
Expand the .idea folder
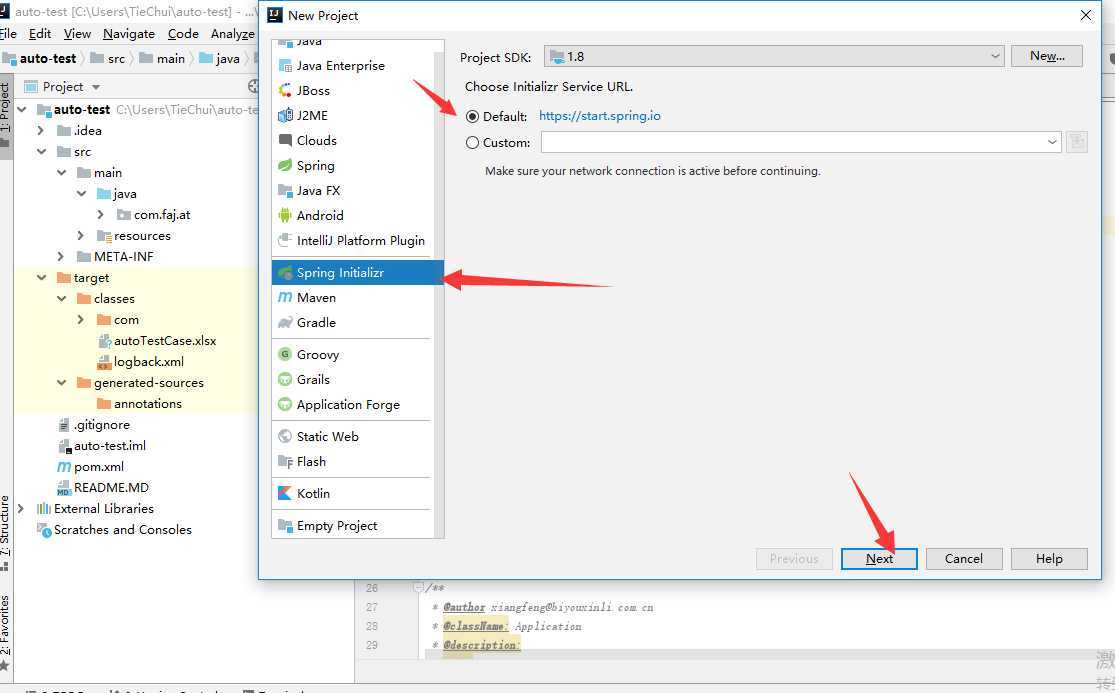coord(41,131)
